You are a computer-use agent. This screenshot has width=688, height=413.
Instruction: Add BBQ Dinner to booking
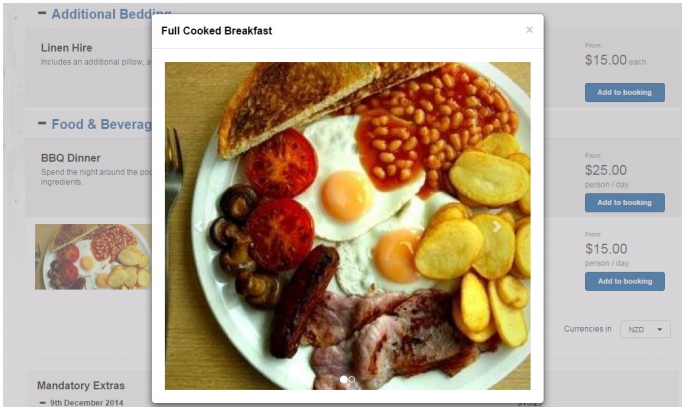click(624, 202)
